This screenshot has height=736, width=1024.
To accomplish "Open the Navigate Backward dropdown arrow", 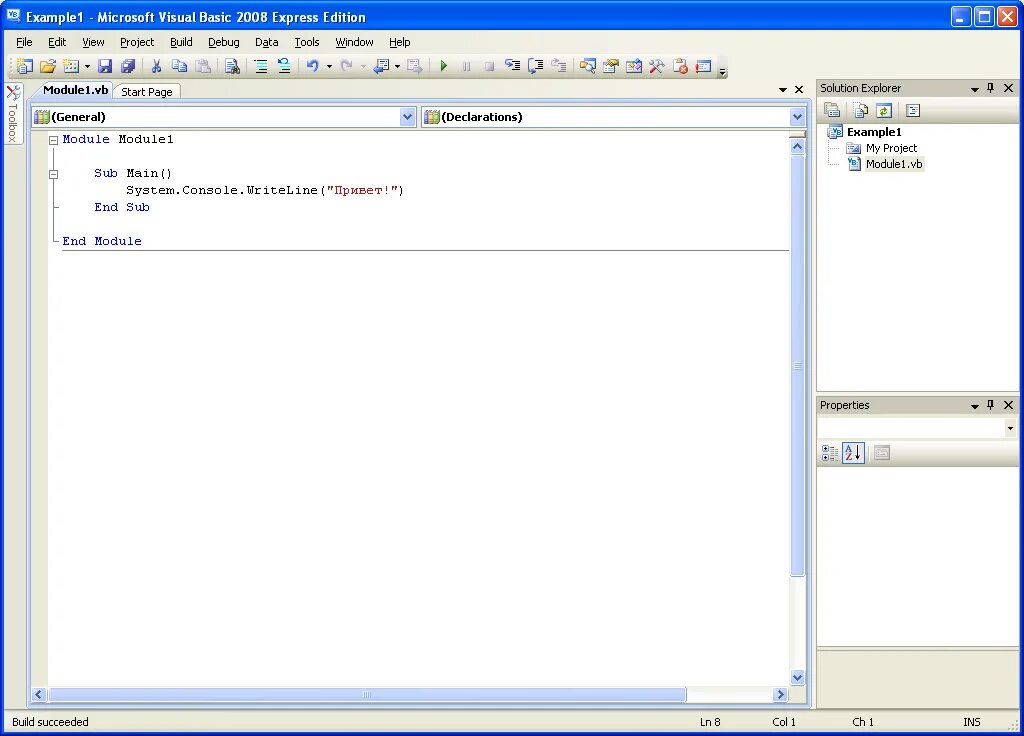I will (x=397, y=66).
